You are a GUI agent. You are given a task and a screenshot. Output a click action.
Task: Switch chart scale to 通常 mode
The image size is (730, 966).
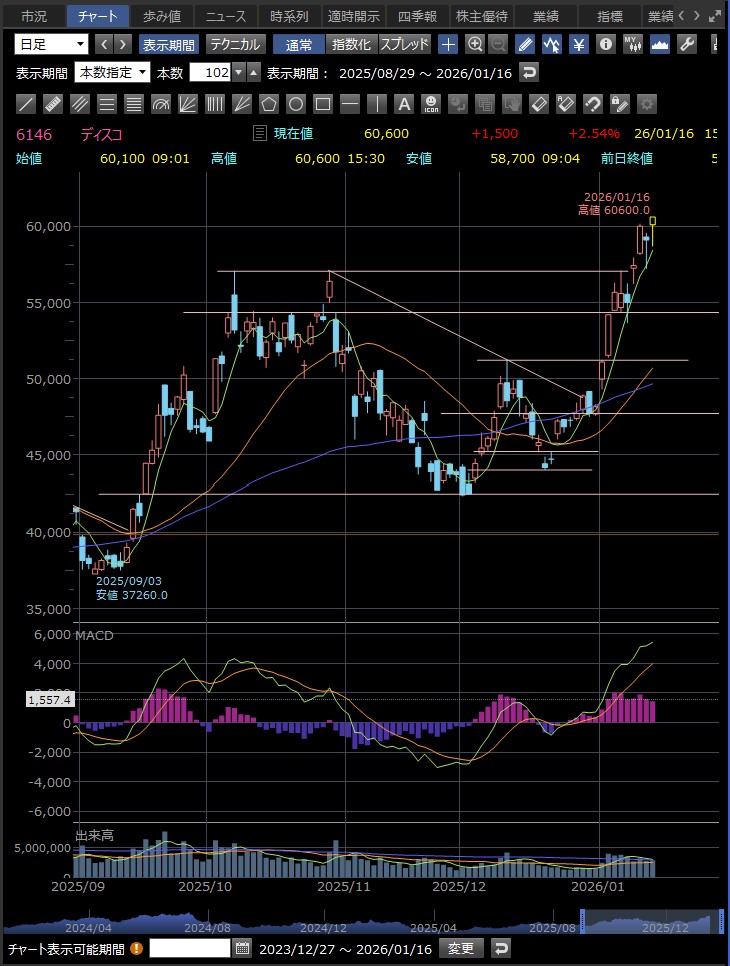[298, 44]
